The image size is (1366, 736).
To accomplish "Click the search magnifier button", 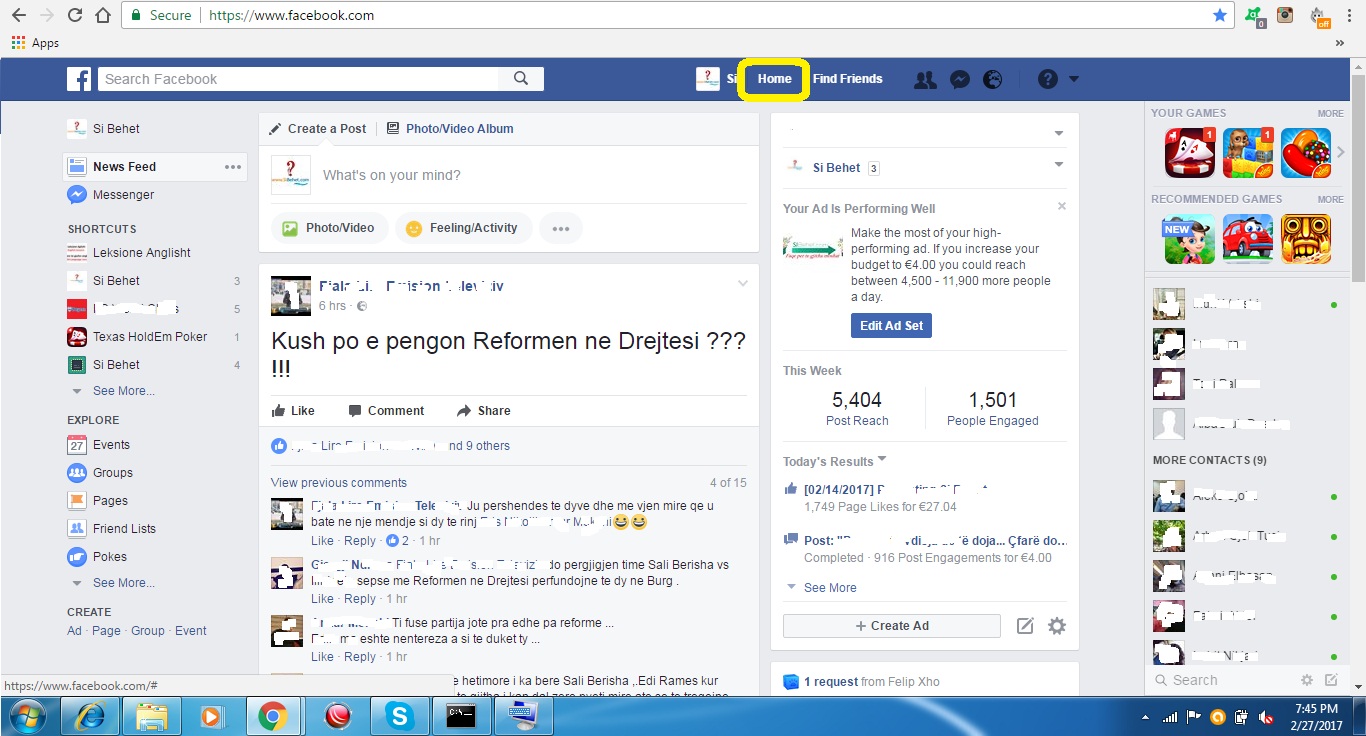I will [521, 79].
